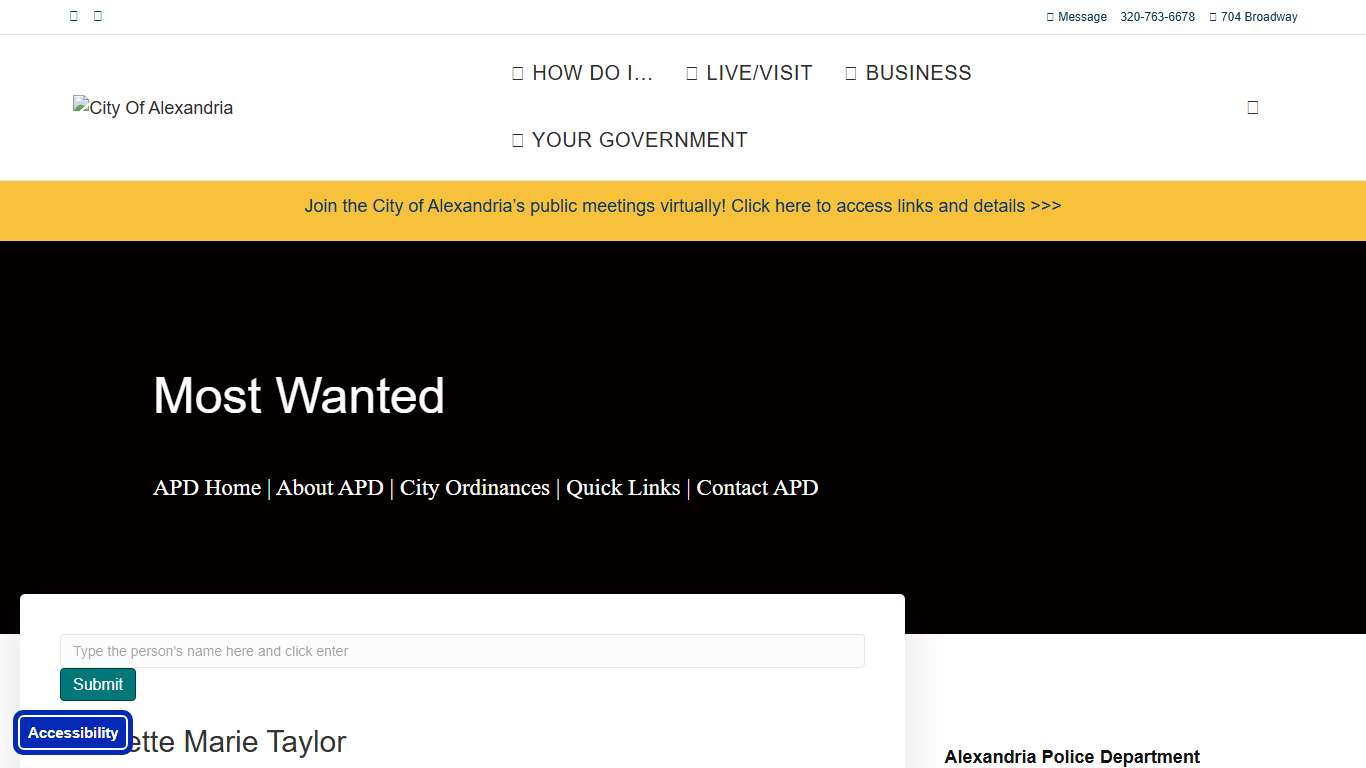Click the 704 Broadway address link
The height and width of the screenshot is (768, 1366).
click(1254, 17)
